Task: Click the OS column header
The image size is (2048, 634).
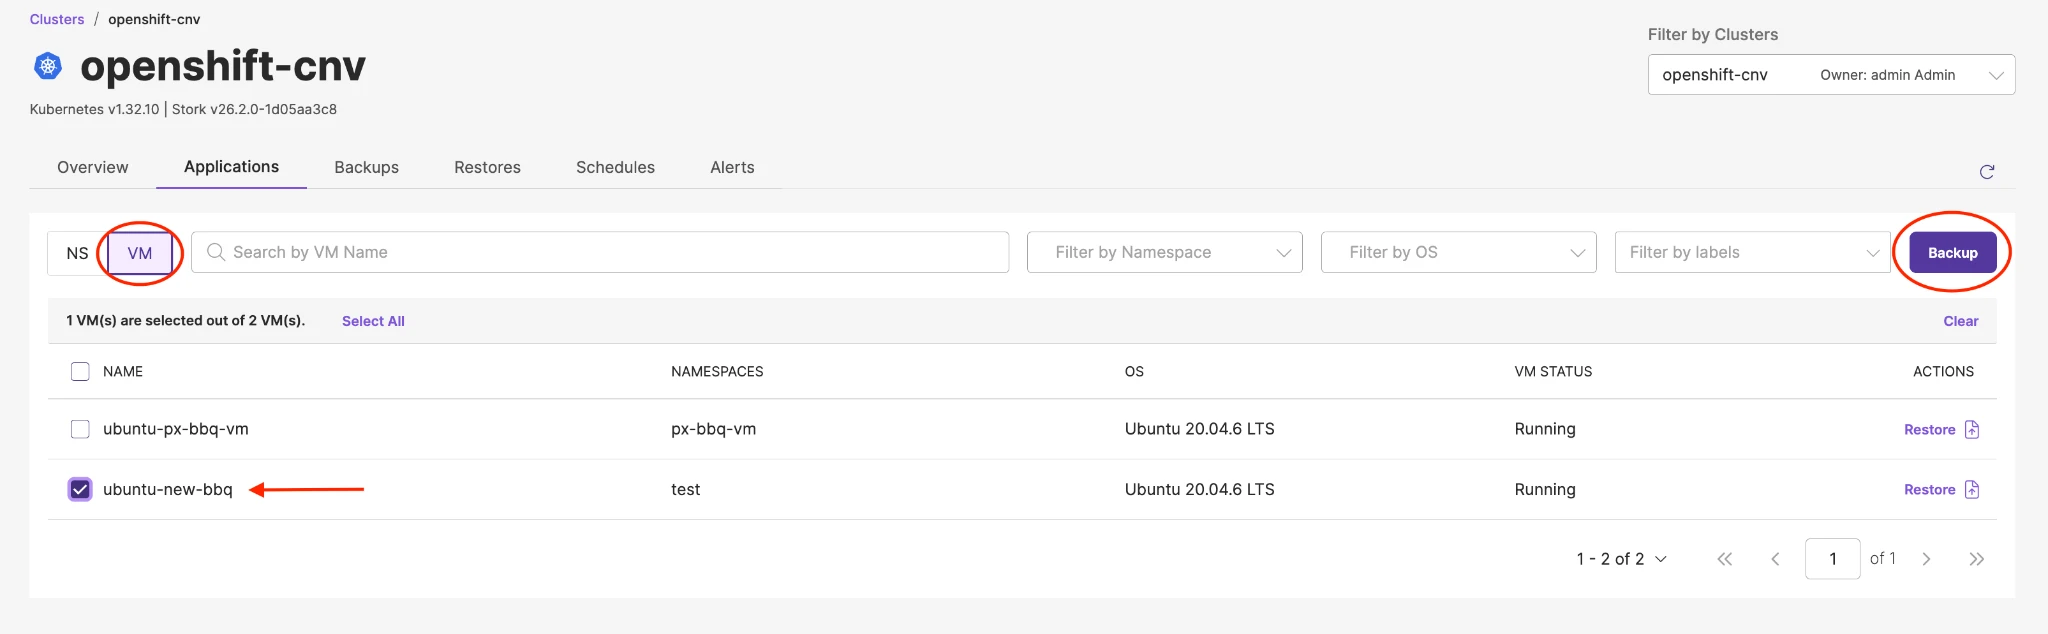Action: click(x=1134, y=372)
